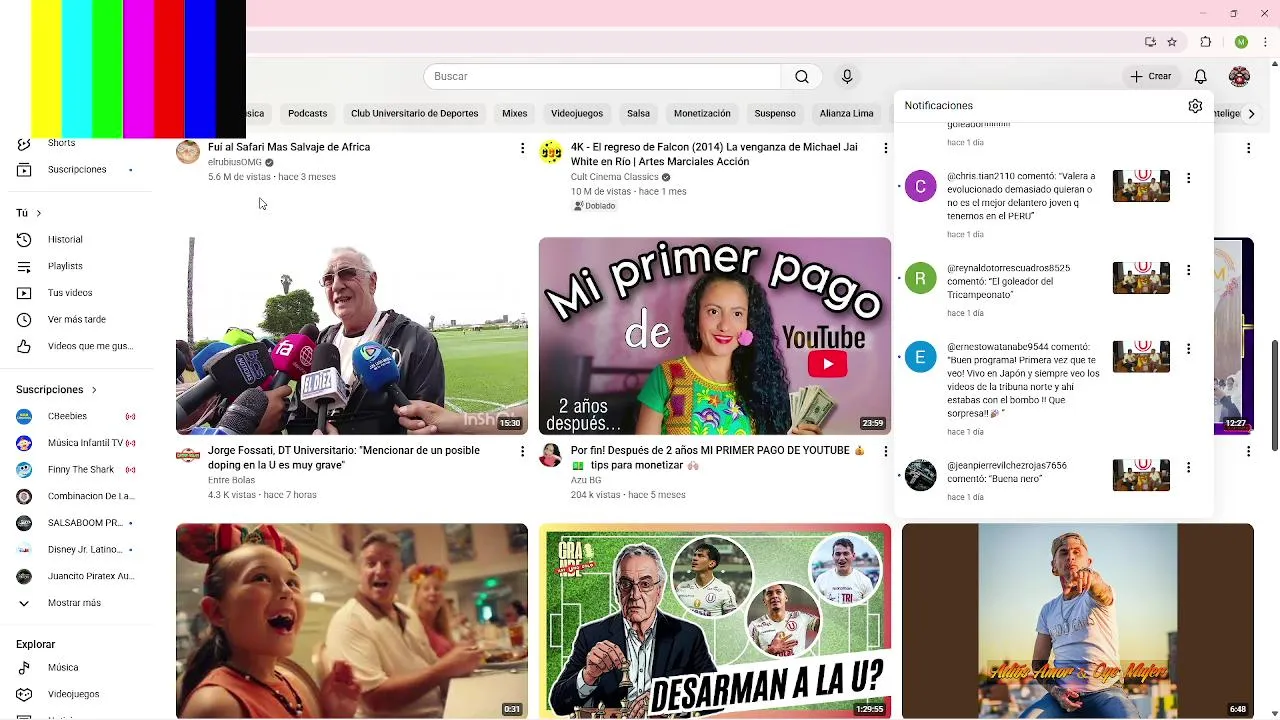
Task: Open Entre Bolas channel name link
Action: point(231,480)
